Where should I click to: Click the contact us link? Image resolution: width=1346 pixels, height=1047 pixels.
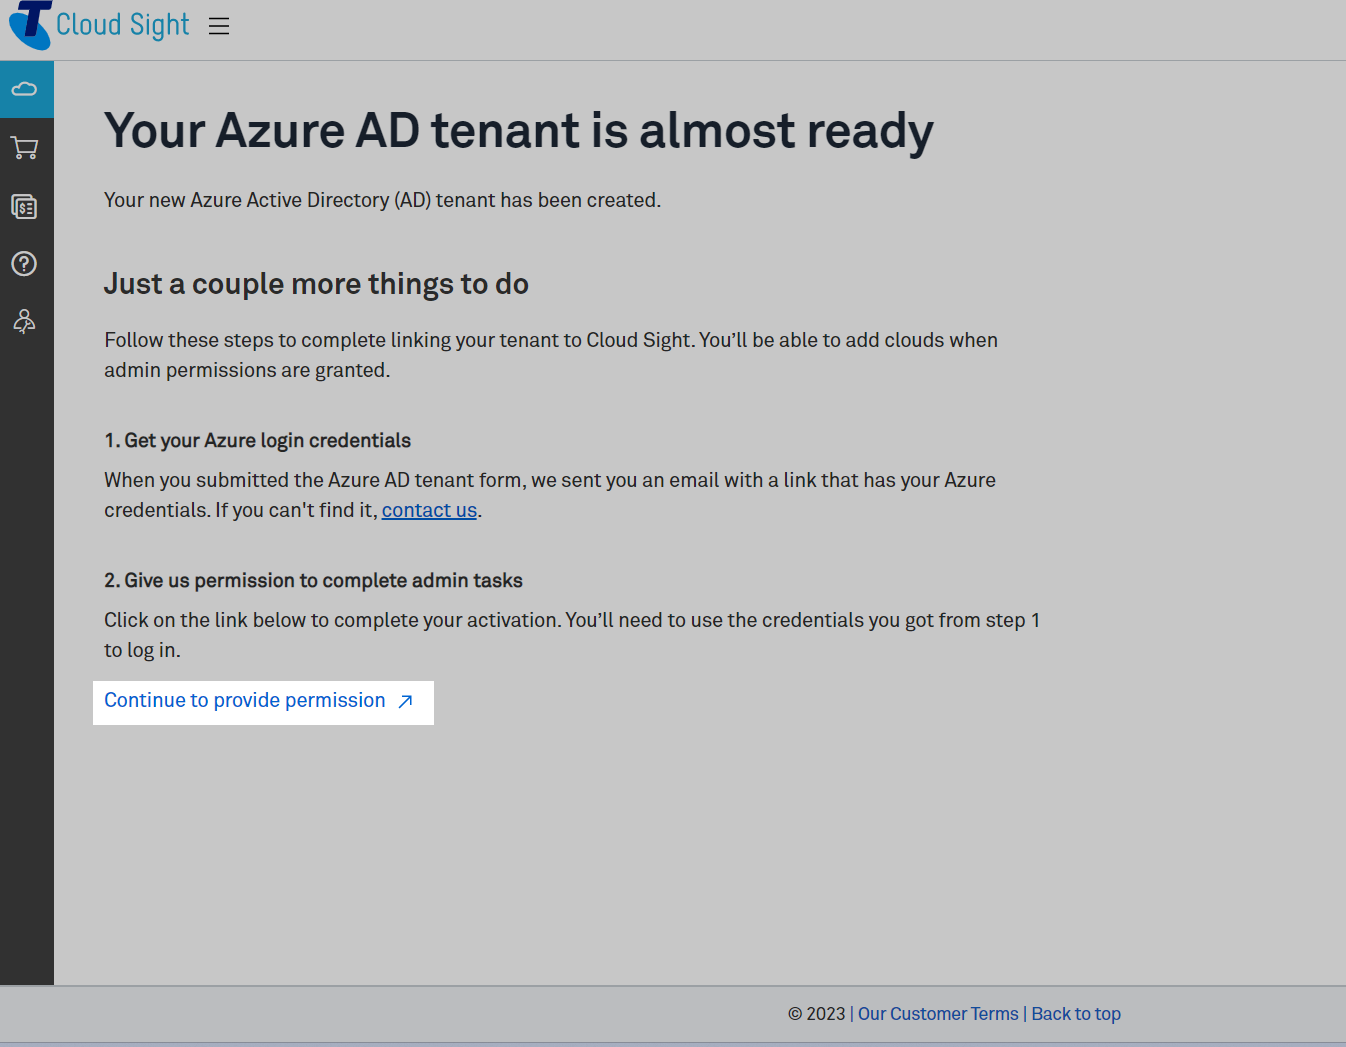coord(429,510)
